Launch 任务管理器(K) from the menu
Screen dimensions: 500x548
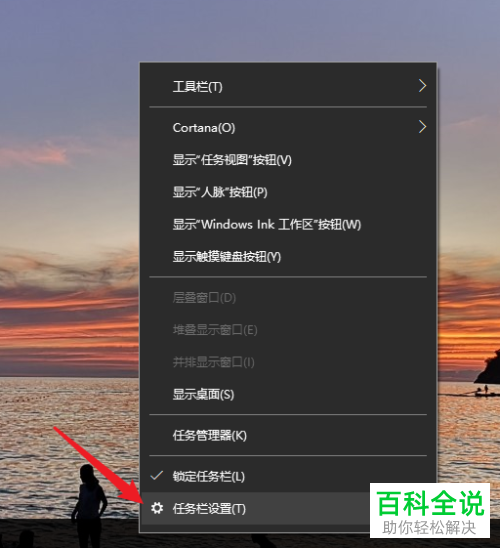[288, 435]
